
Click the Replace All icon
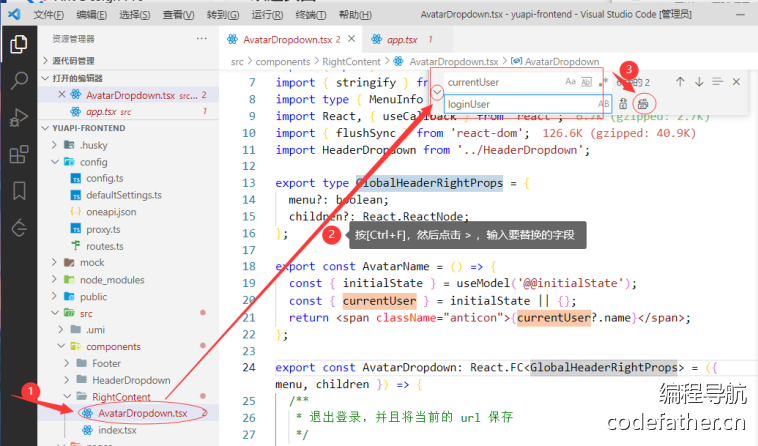click(642, 103)
